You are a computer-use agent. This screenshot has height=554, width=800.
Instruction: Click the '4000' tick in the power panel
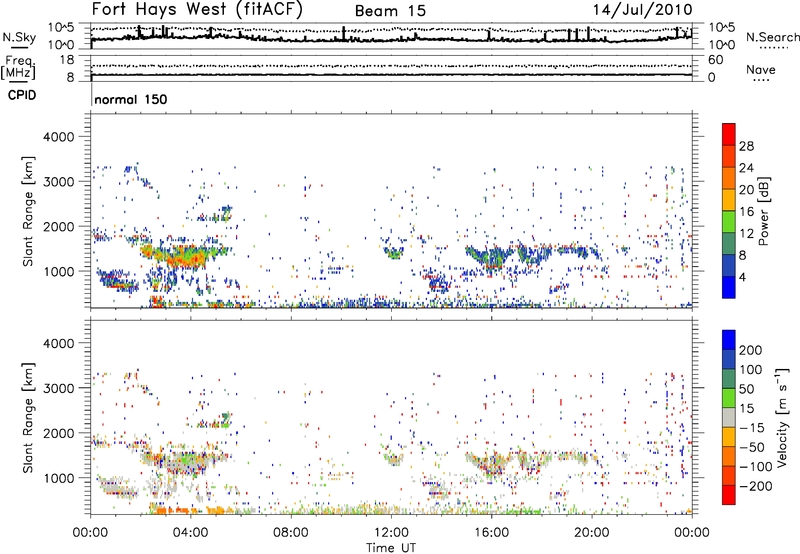coord(59,137)
